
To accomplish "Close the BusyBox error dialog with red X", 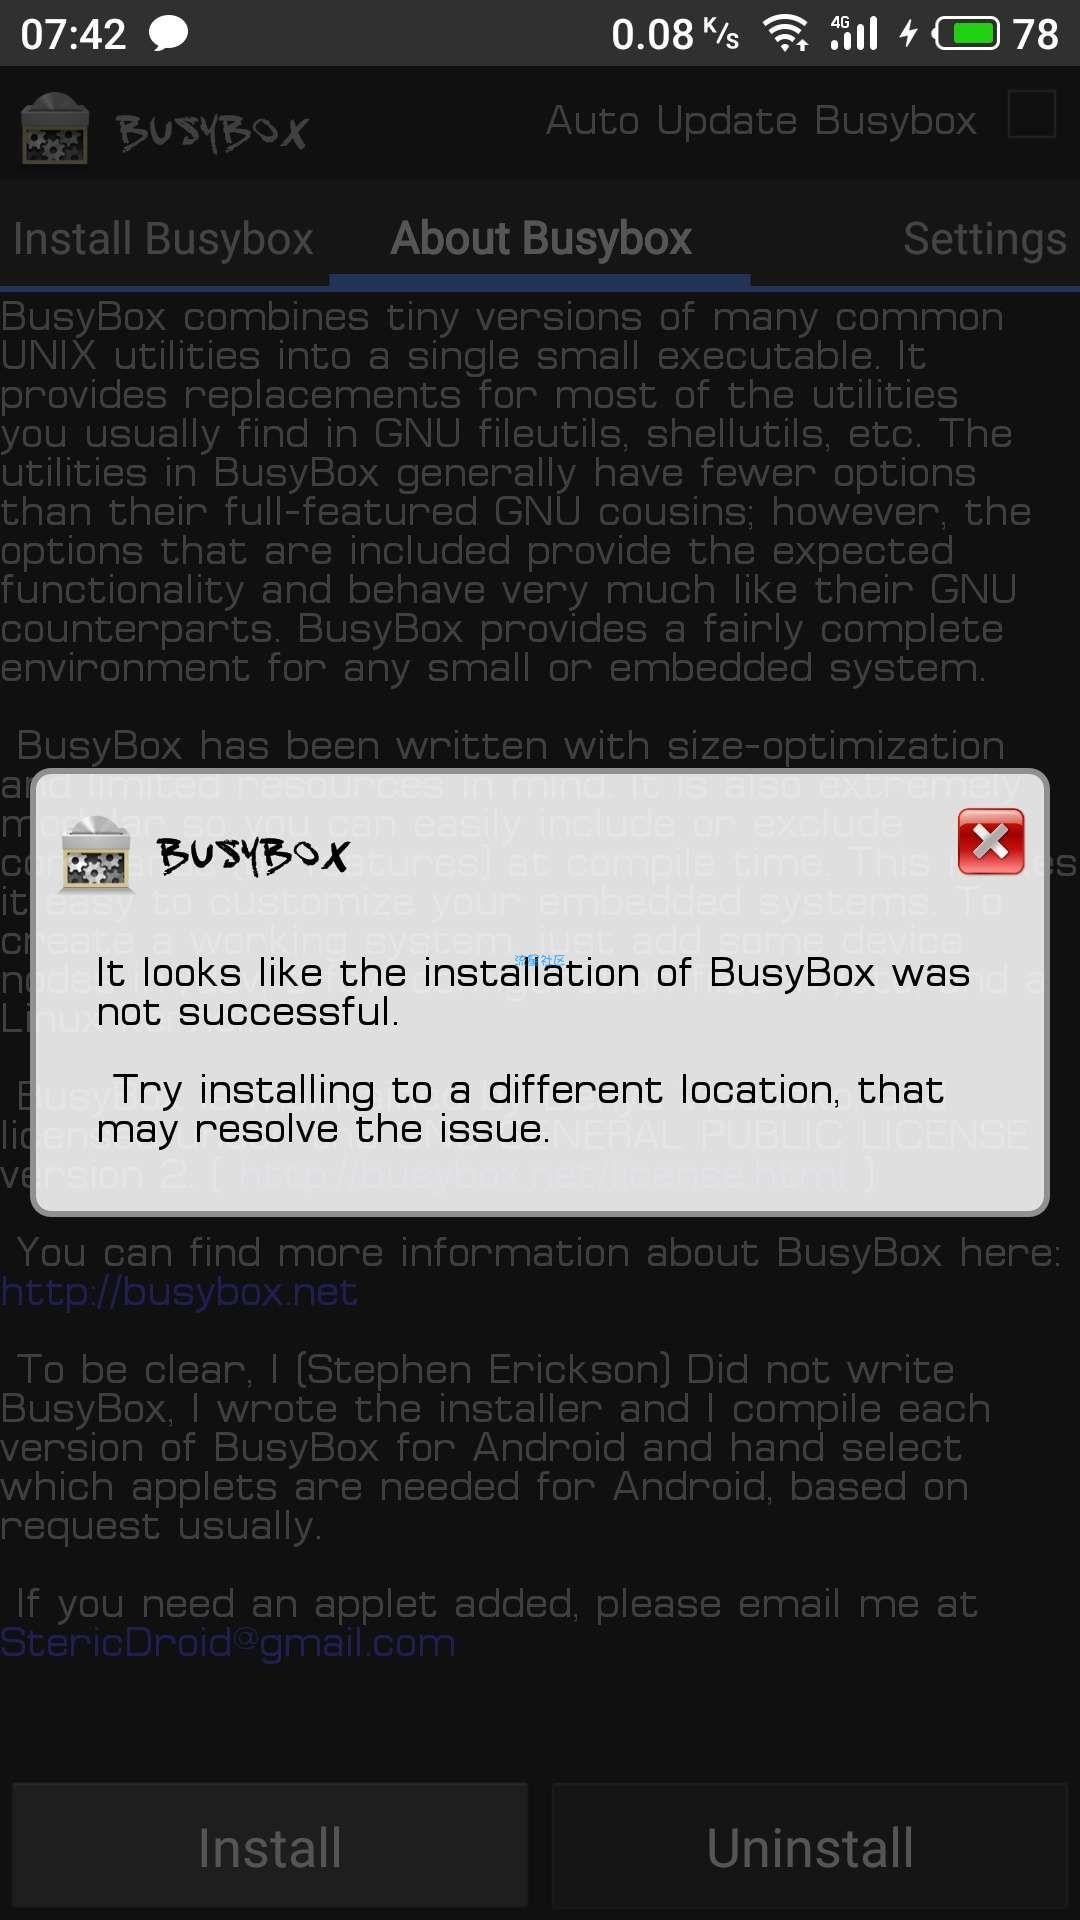I will (x=990, y=842).
